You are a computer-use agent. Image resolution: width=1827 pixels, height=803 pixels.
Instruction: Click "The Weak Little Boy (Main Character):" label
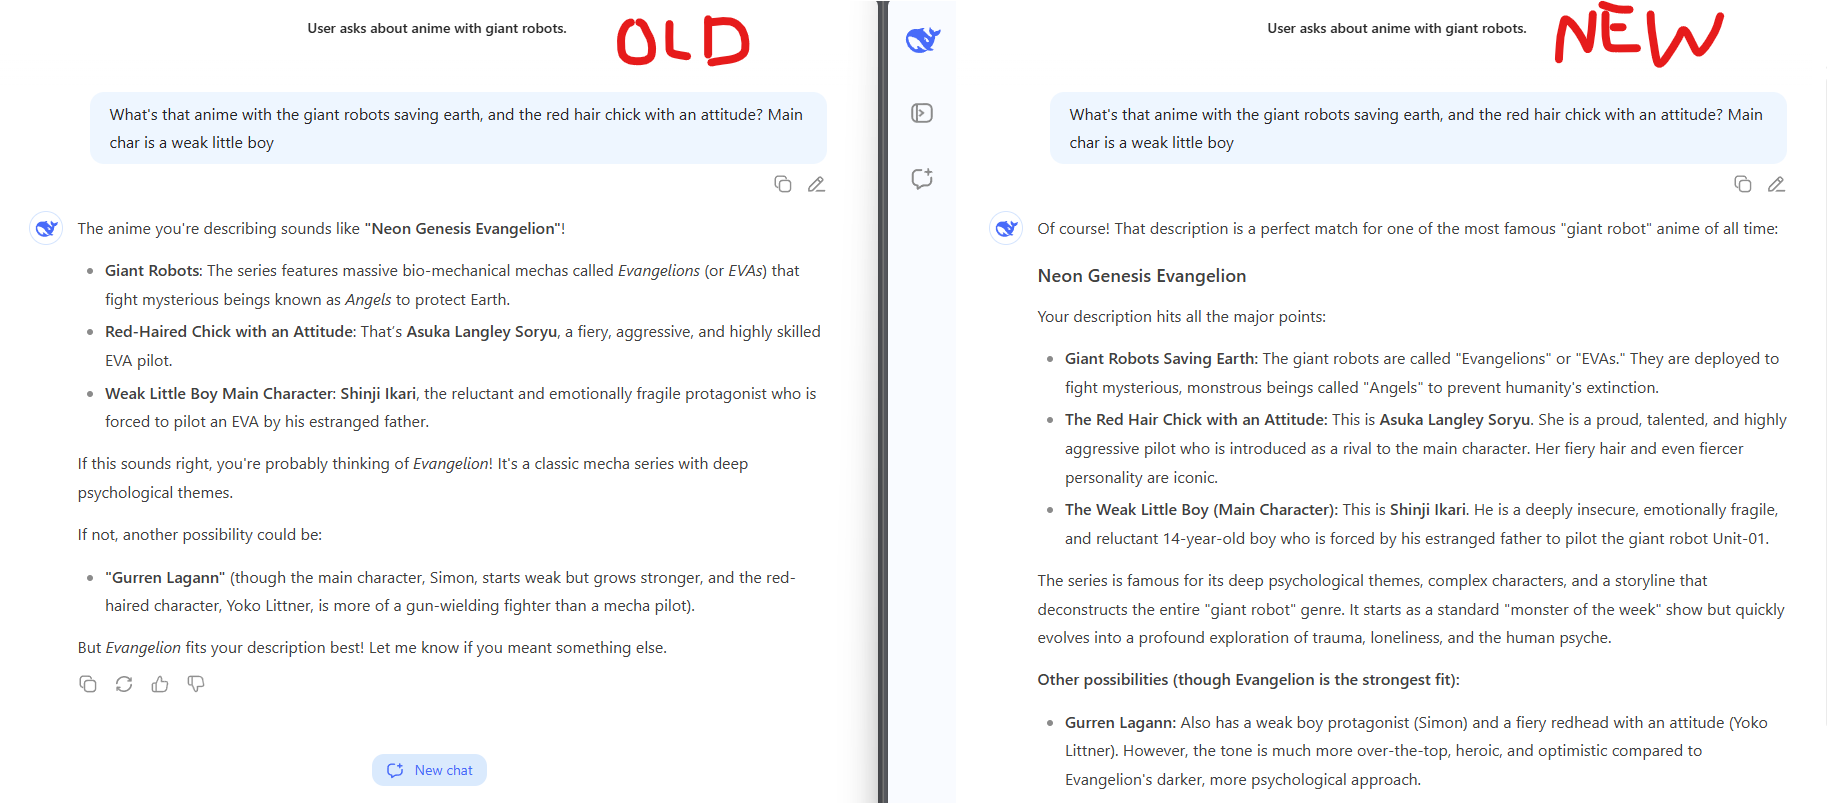coord(1201,510)
